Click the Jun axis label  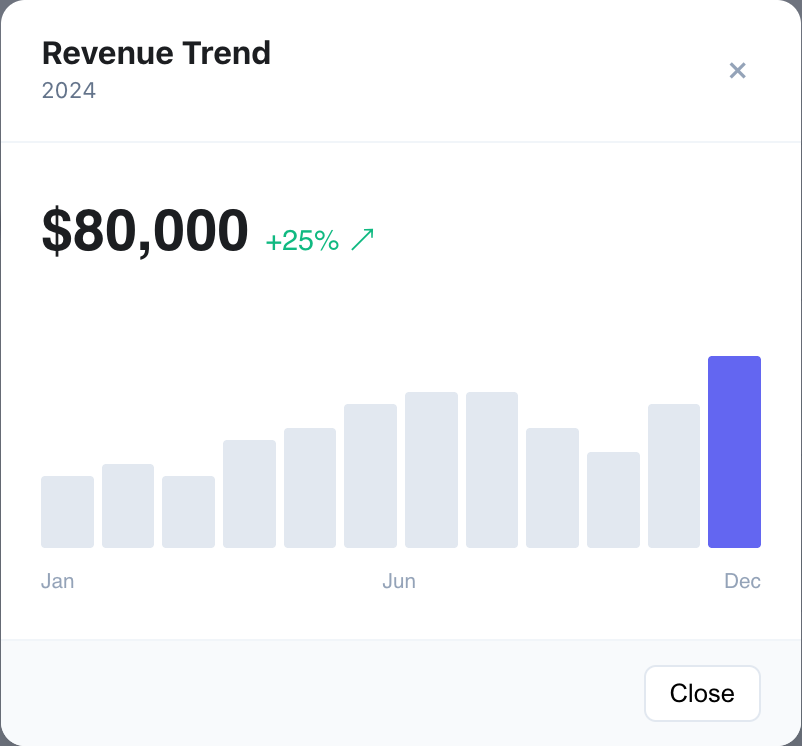click(400, 581)
